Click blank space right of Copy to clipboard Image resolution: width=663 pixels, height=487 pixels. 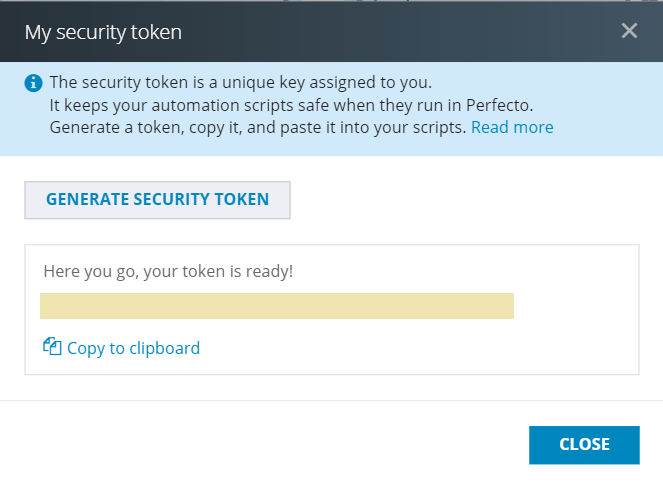click(419, 348)
